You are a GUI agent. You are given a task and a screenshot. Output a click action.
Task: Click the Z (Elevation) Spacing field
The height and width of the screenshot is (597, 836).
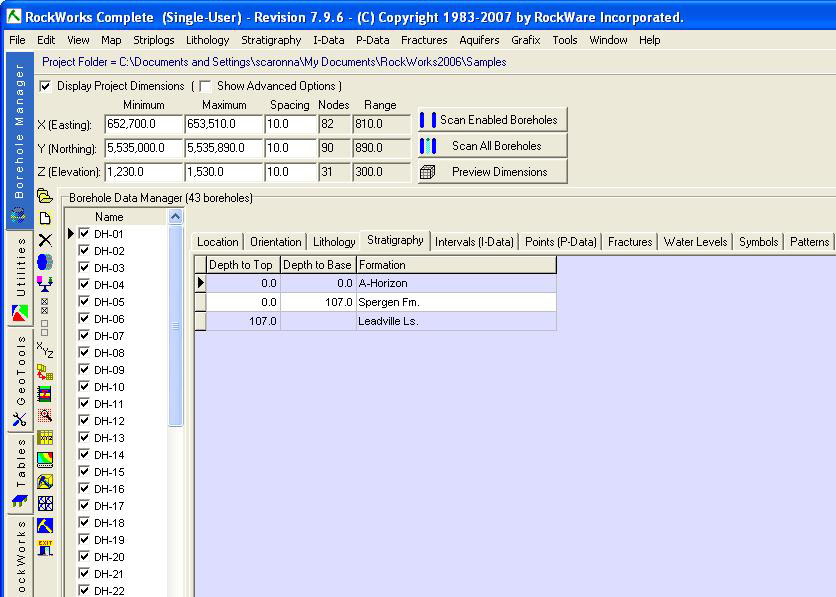coord(291,172)
